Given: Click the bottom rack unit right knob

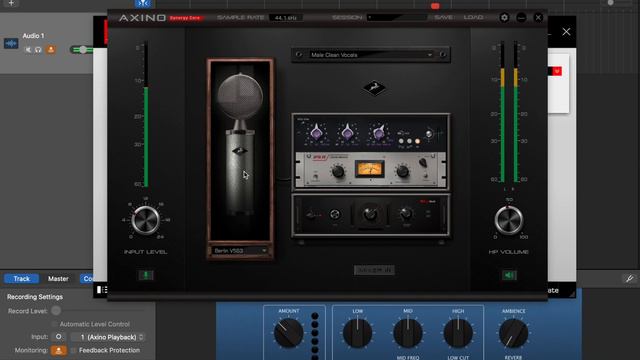Looking at the screenshot, I should 406,213.
